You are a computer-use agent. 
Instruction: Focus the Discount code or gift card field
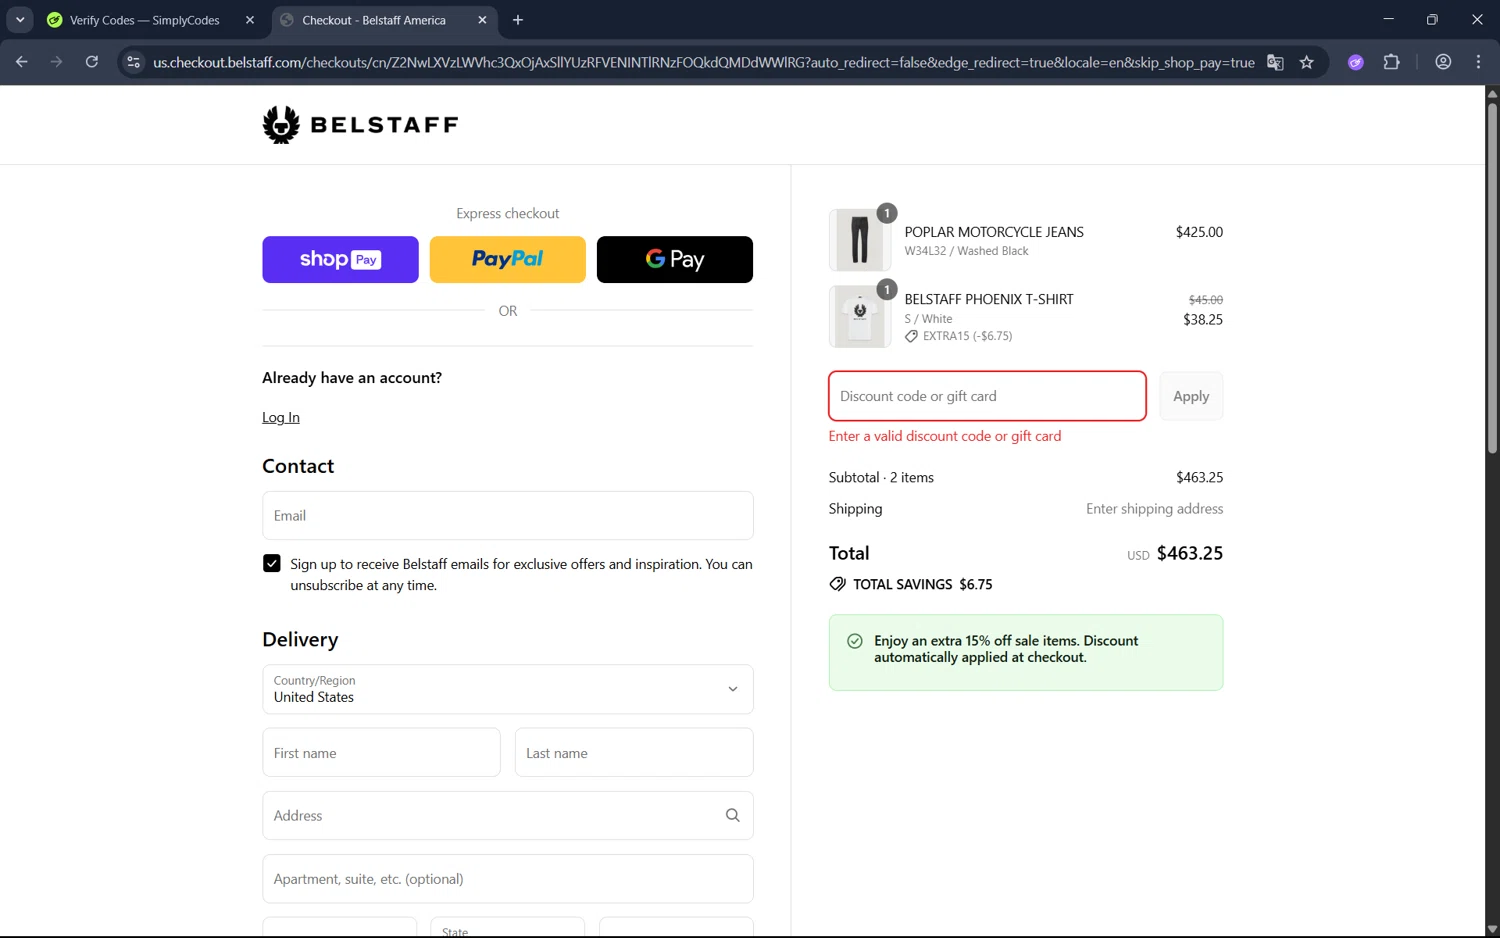click(987, 396)
